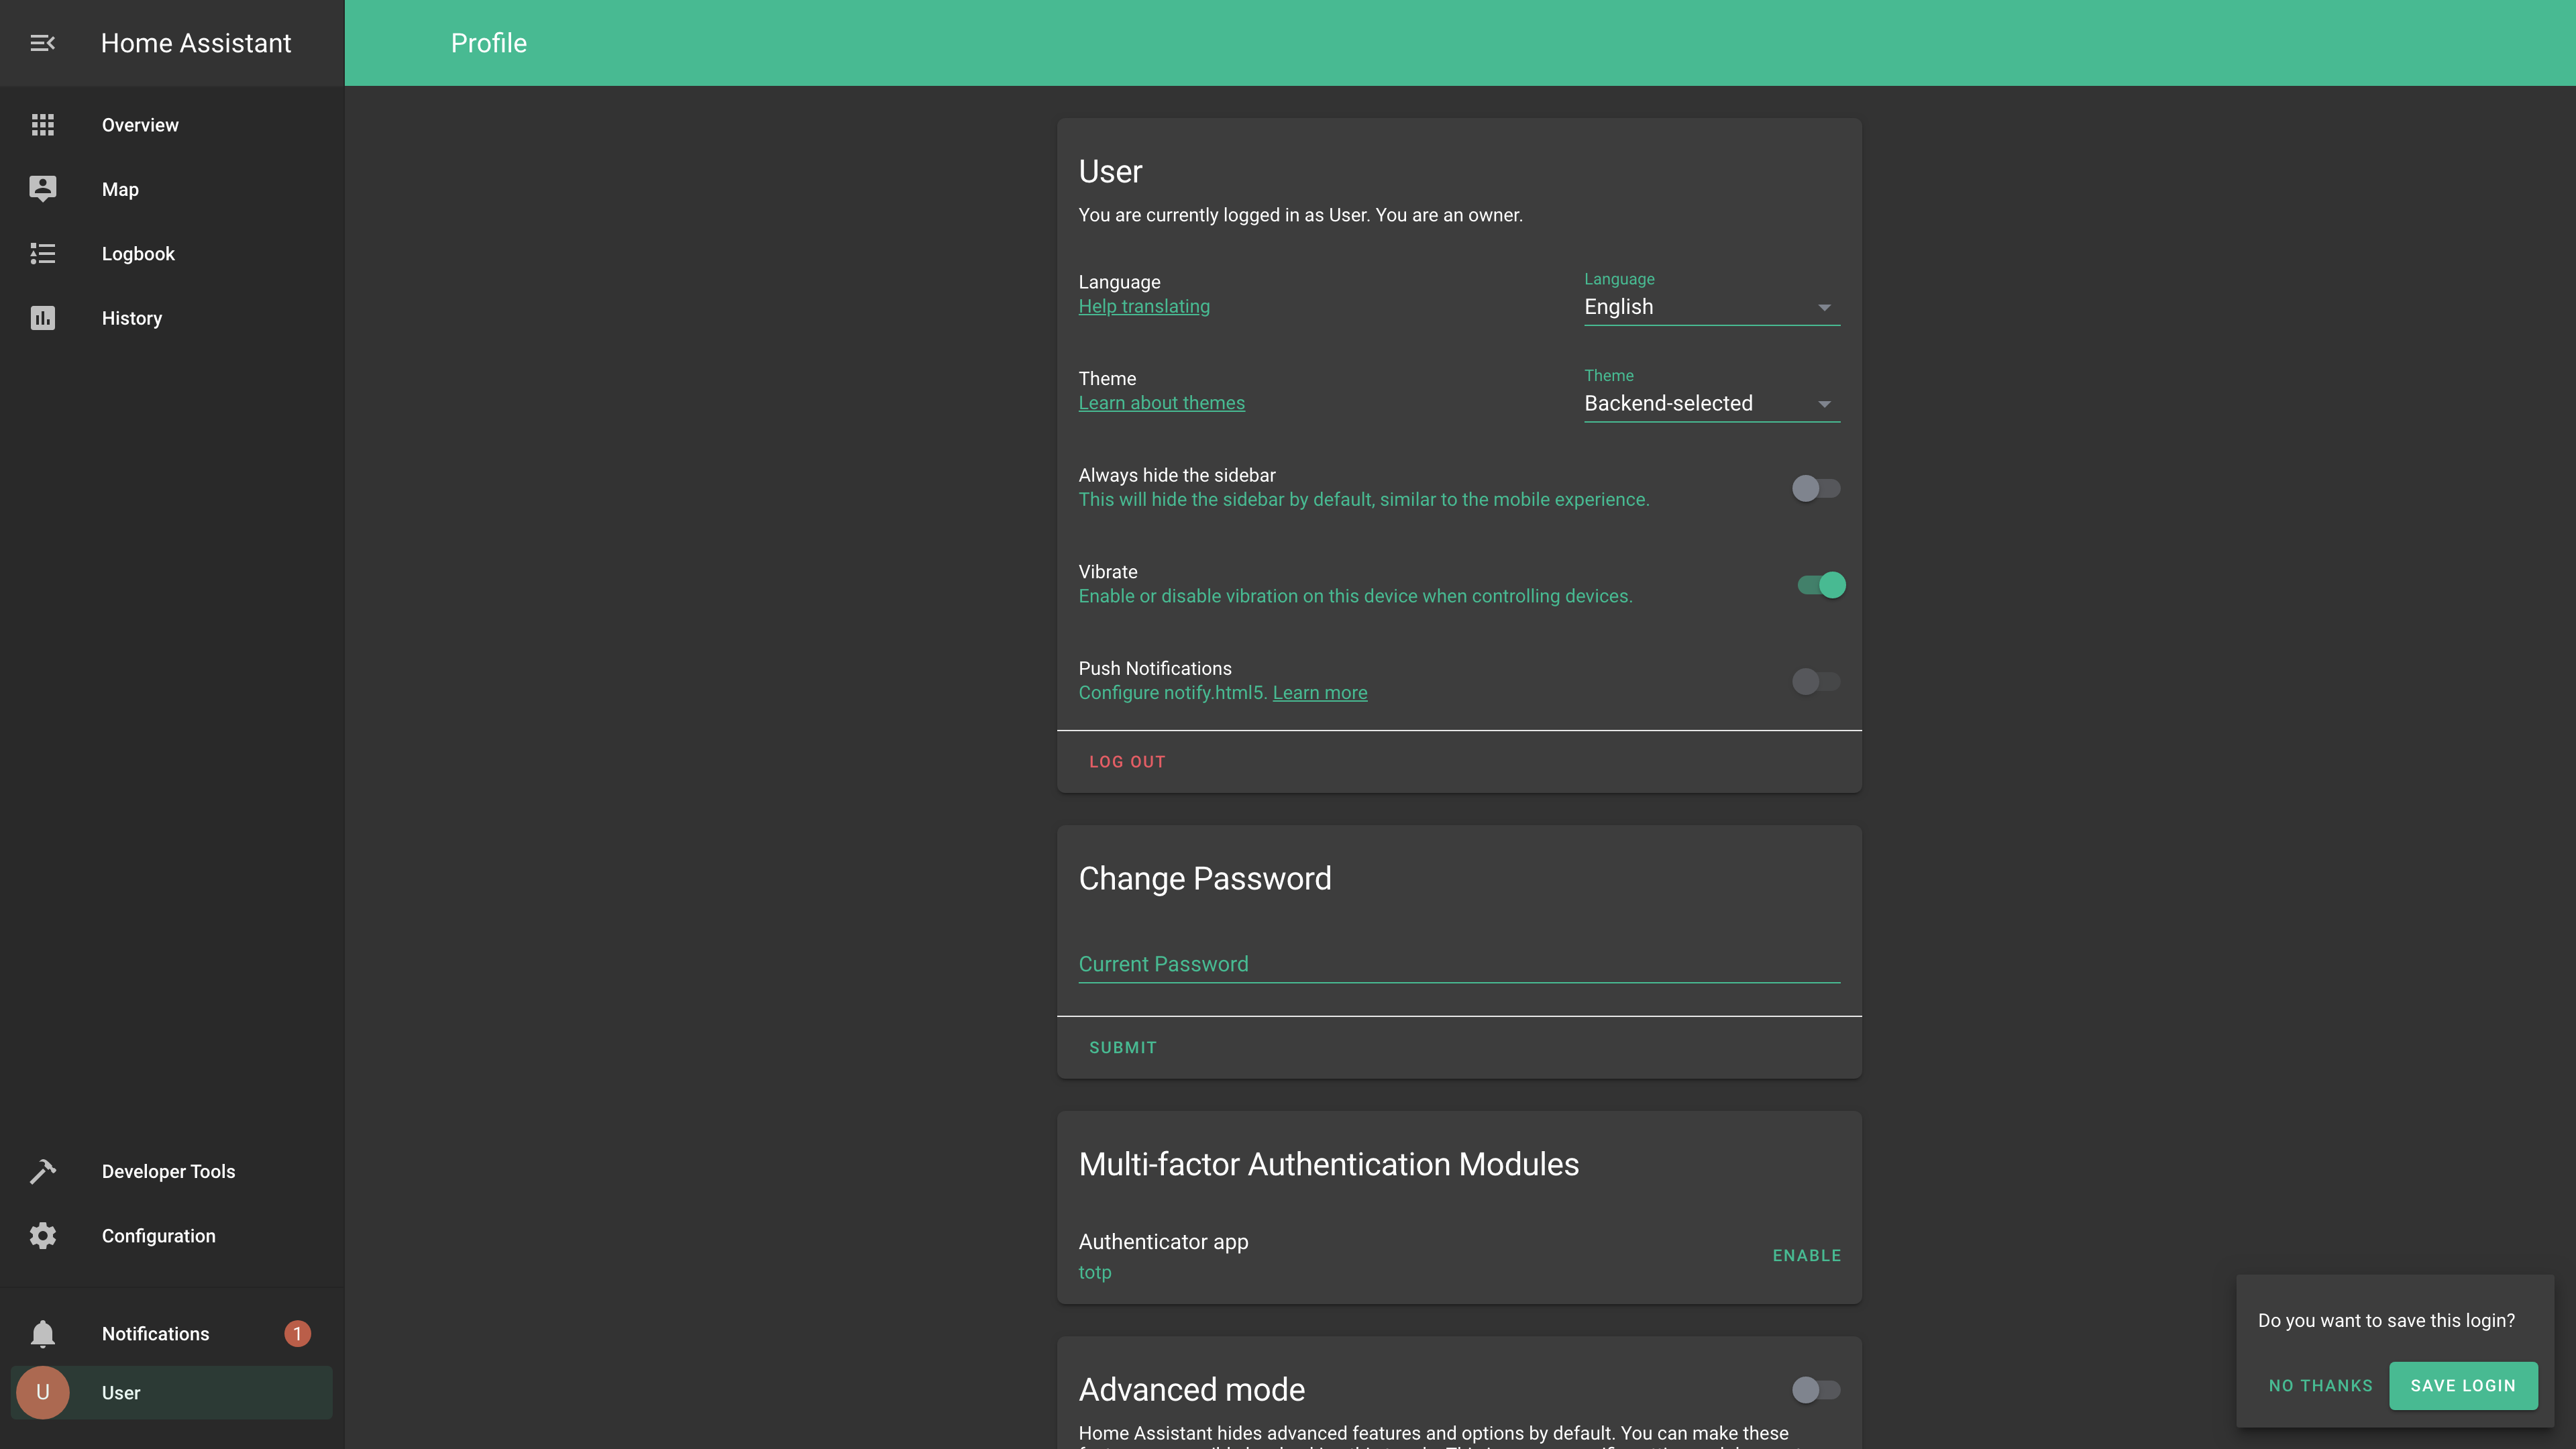2576x1449 pixels.
Task: Click the Help translating link
Action: coord(1143,307)
